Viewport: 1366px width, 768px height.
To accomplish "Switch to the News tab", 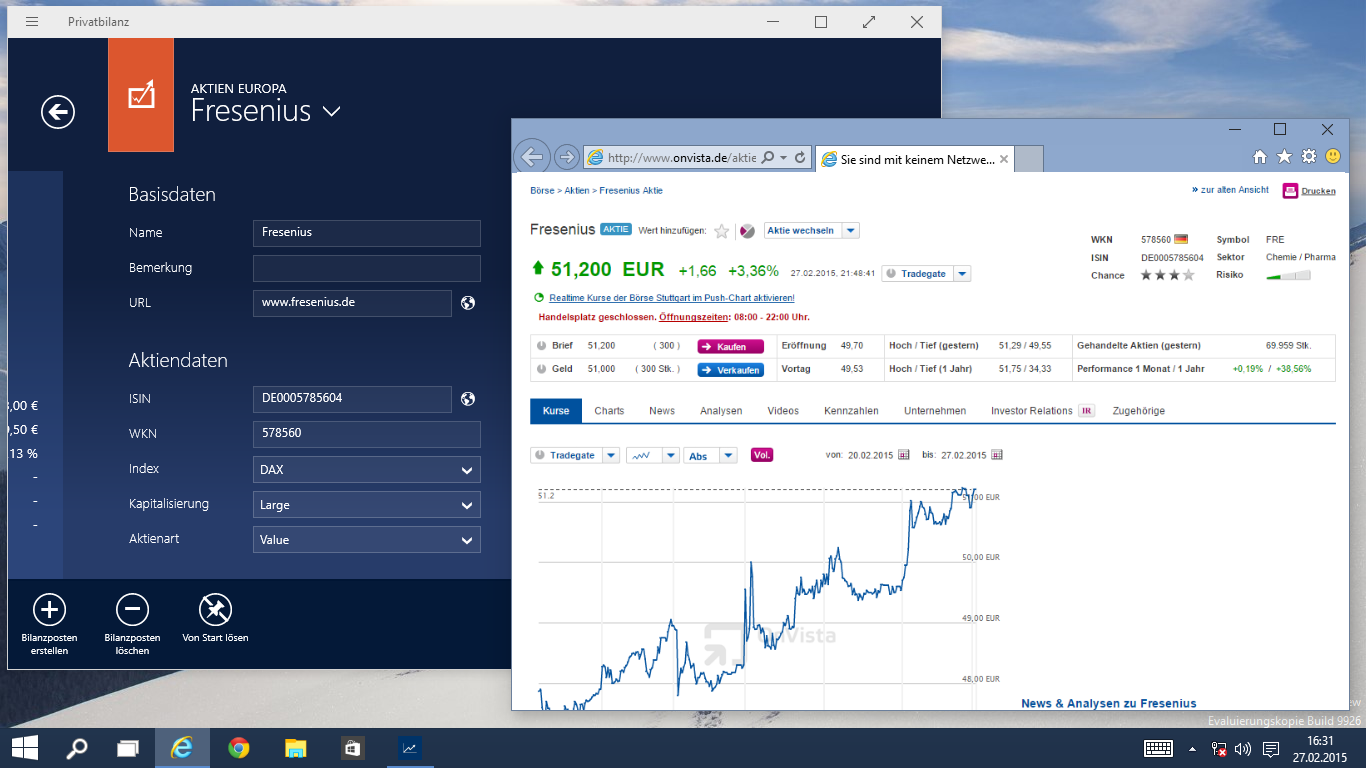I will pyautogui.click(x=662, y=411).
